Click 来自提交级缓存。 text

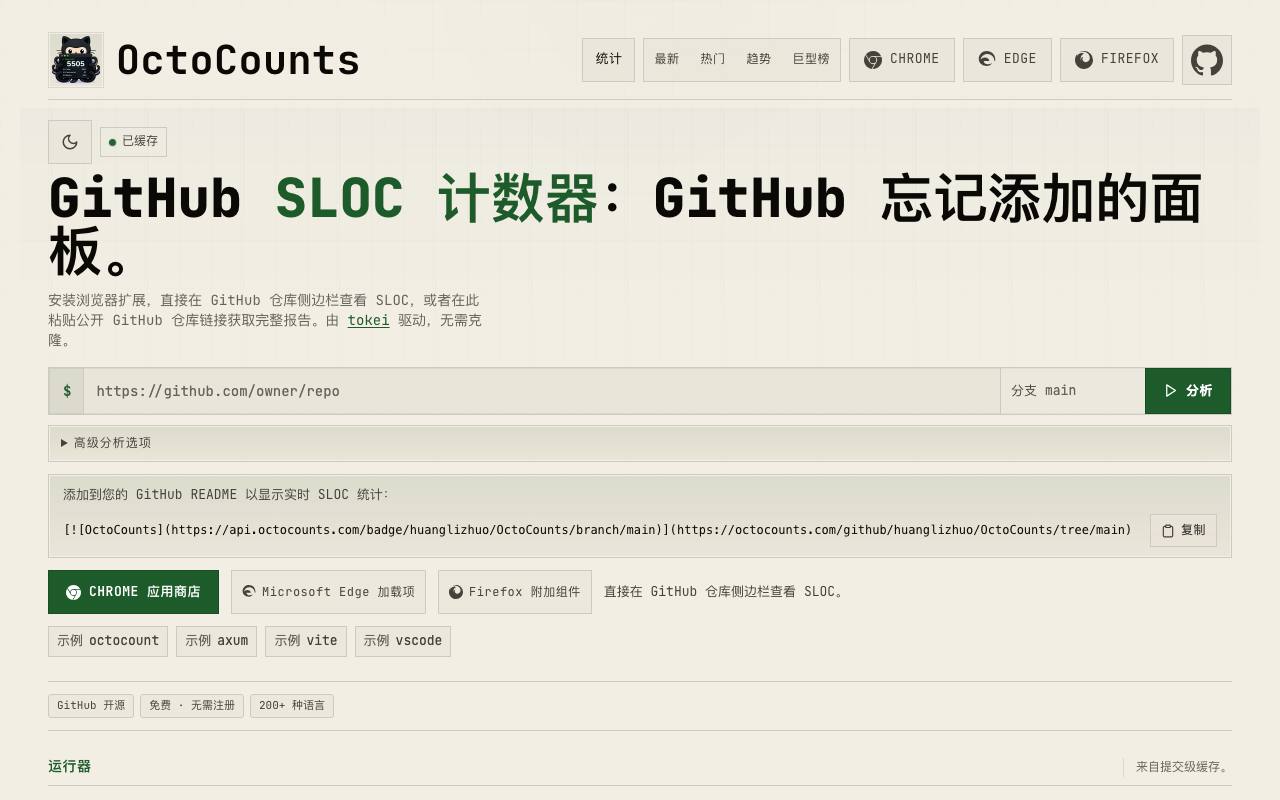[x=1182, y=768]
